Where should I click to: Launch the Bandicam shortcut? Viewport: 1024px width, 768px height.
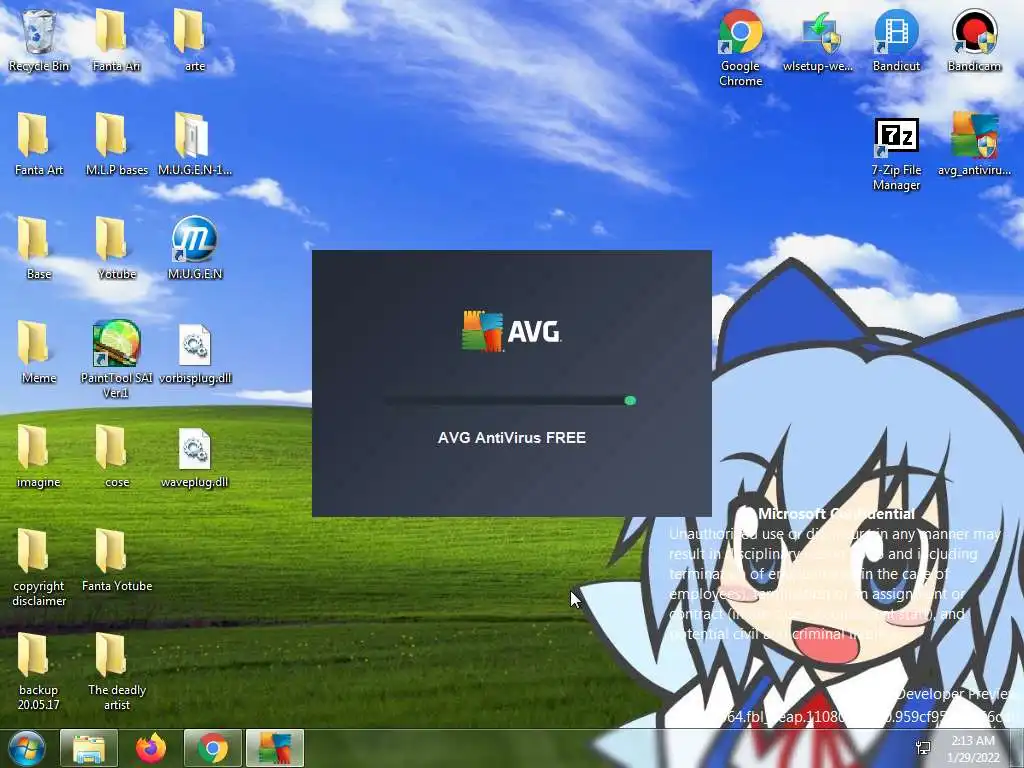(x=974, y=40)
